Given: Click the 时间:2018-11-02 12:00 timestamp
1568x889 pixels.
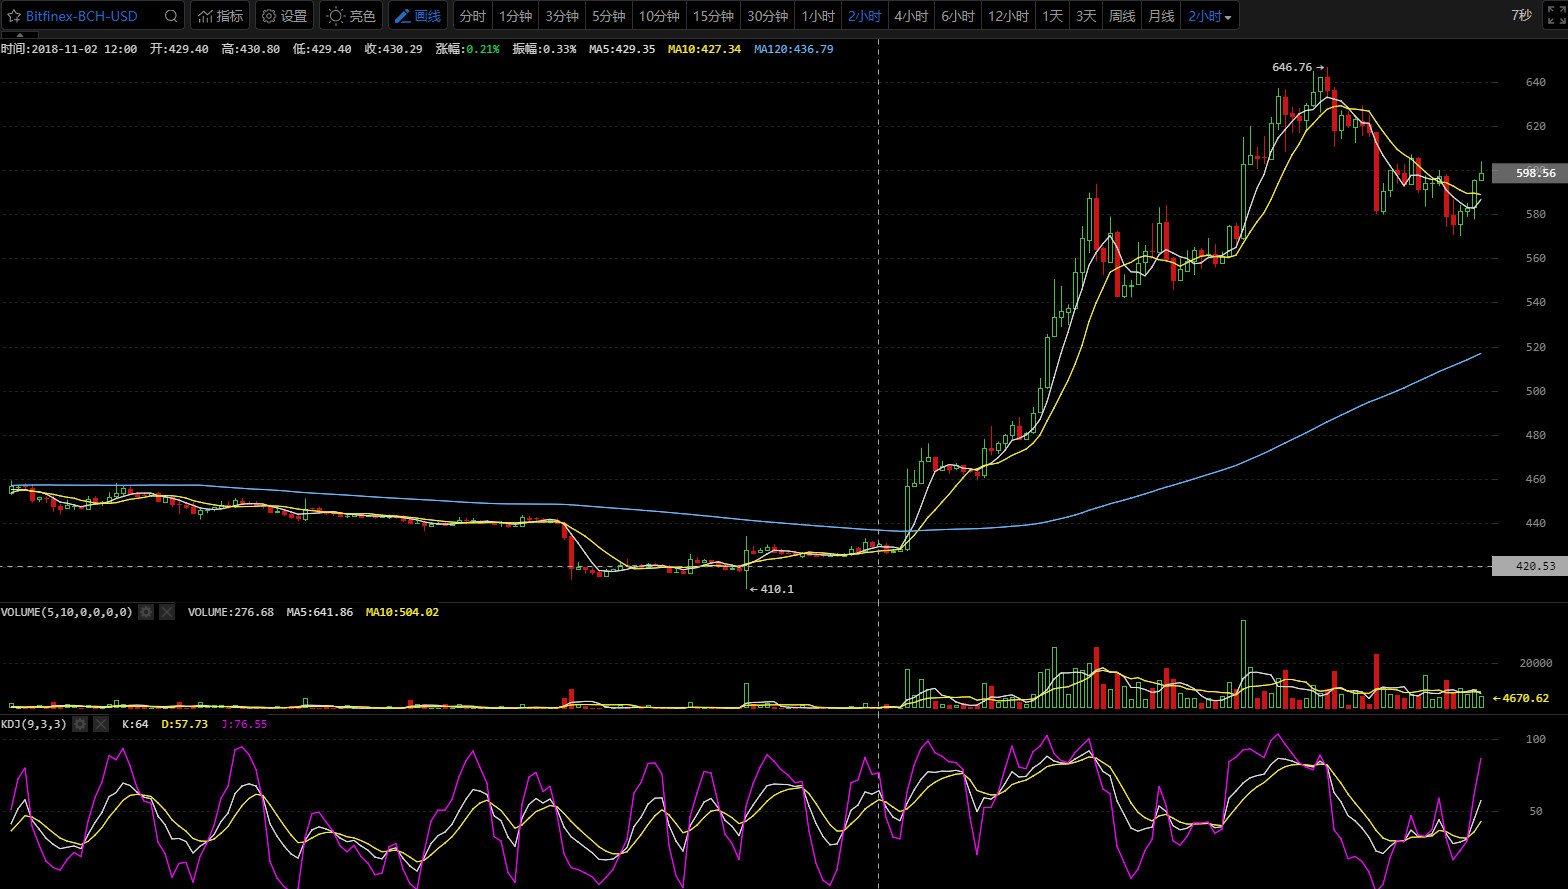Looking at the screenshot, I should 69,49.
